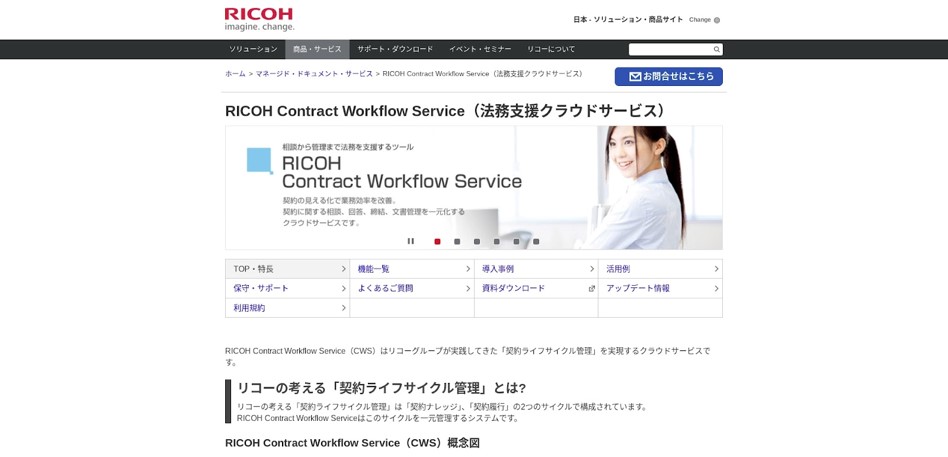Viewport: 948px width, 457px height.
Task: Select the fifth carousel dot
Action: [x=516, y=242]
